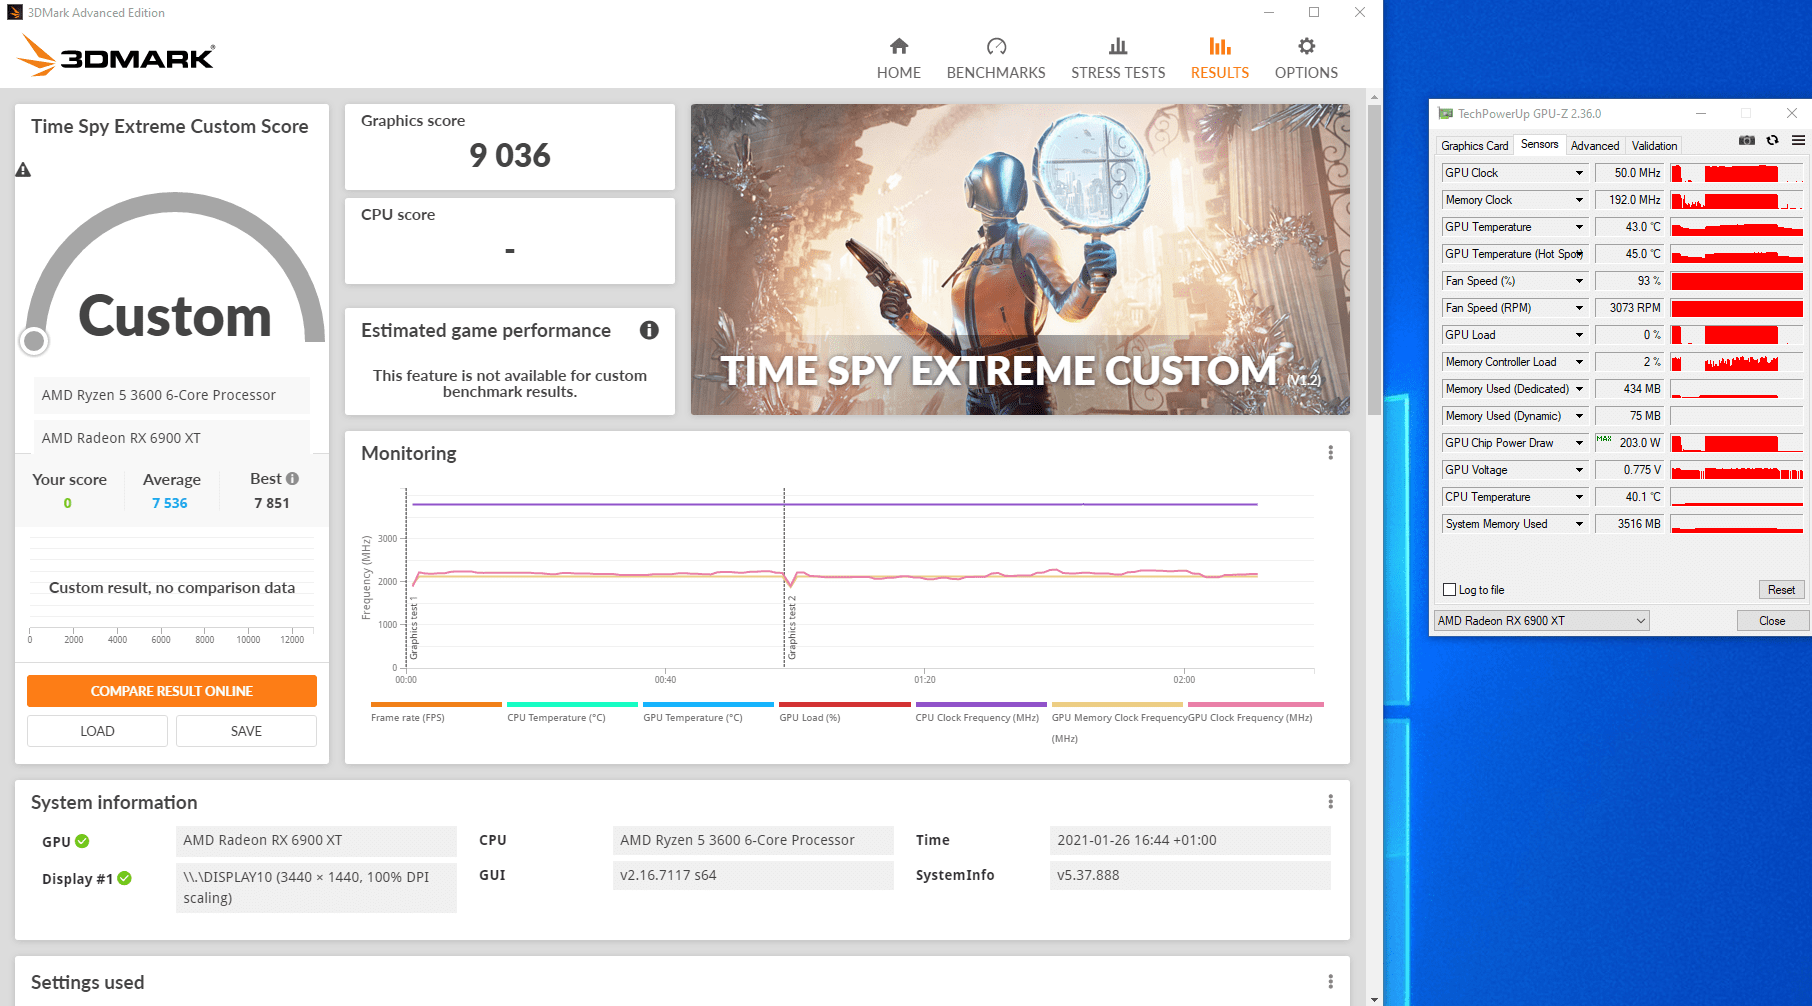Click the Close button in GPU-Z
Image resolution: width=1812 pixels, height=1006 pixels.
pyautogui.click(x=1772, y=621)
